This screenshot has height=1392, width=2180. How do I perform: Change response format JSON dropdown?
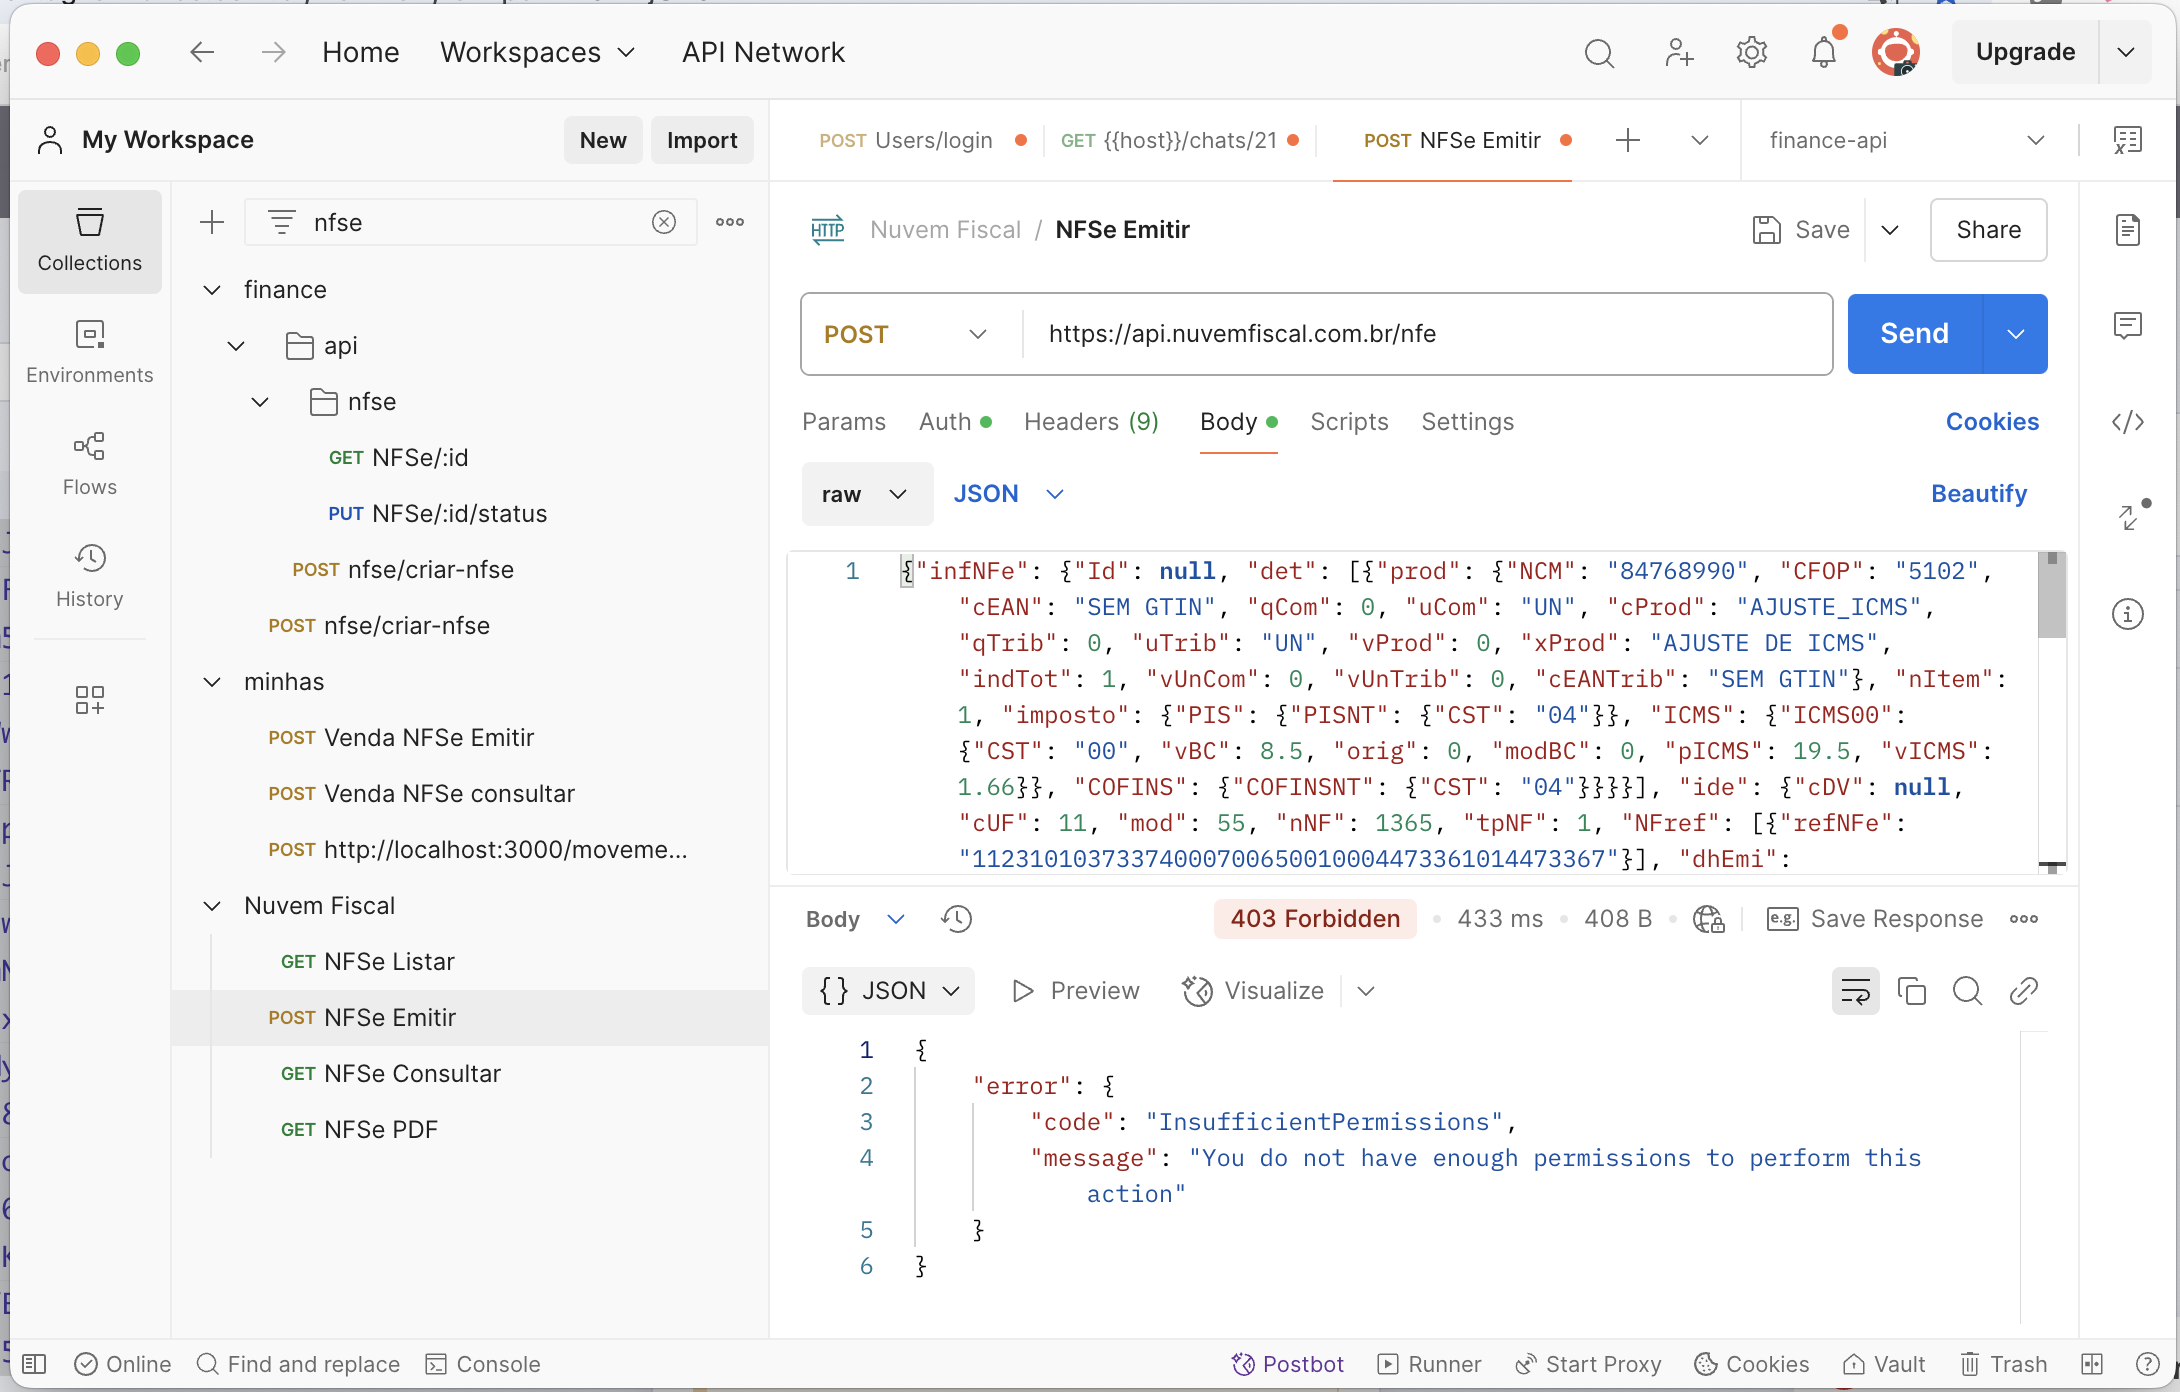[x=888, y=991]
